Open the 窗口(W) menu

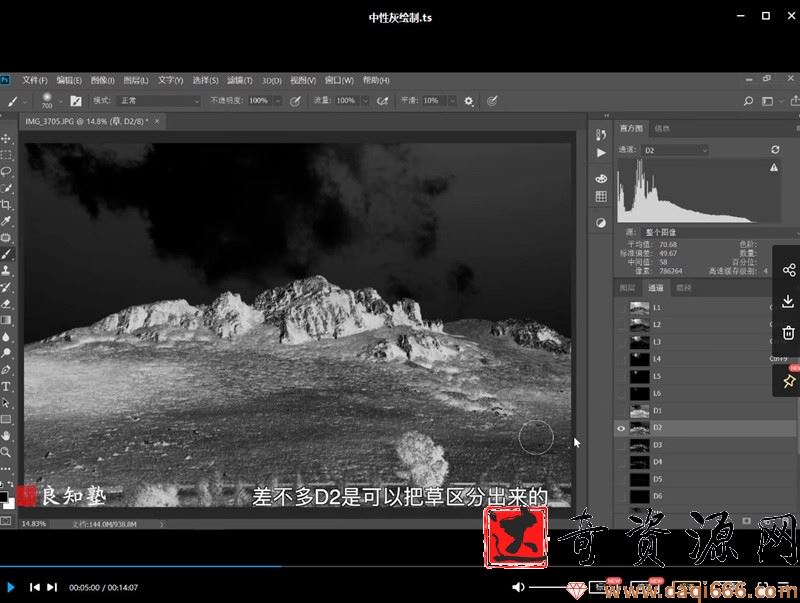click(339, 80)
